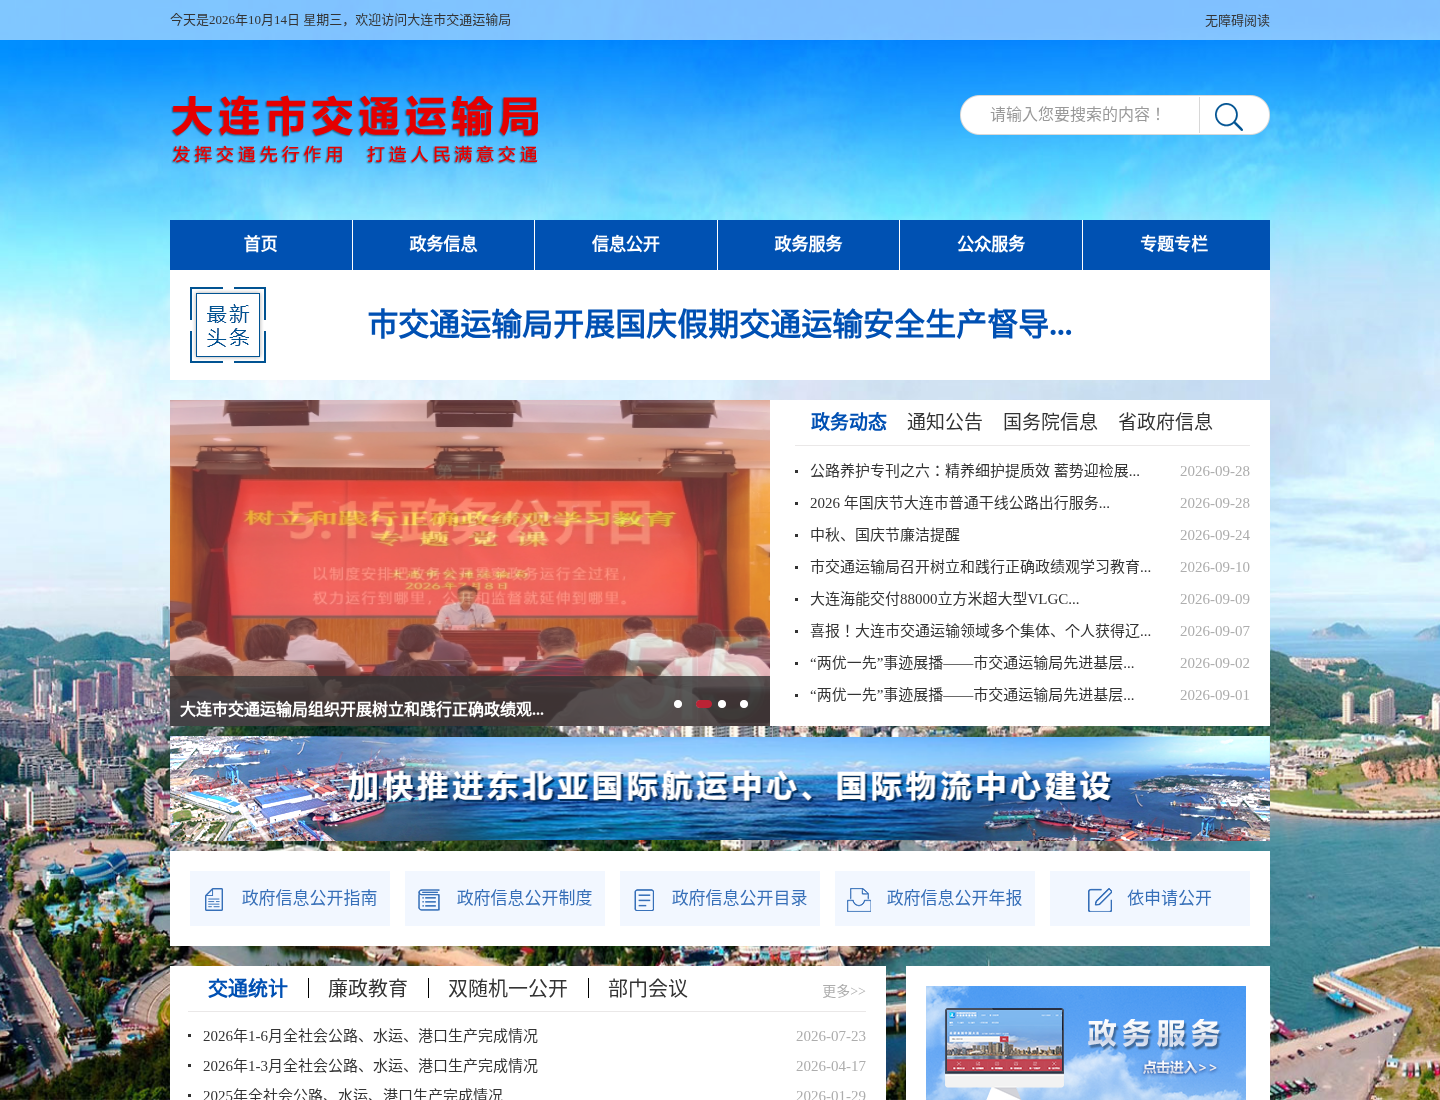Image resolution: width=1440 pixels, height=1100 pixels.
Task: Open the 公众服务 navigation menu
Action: [x=991, y=244]
